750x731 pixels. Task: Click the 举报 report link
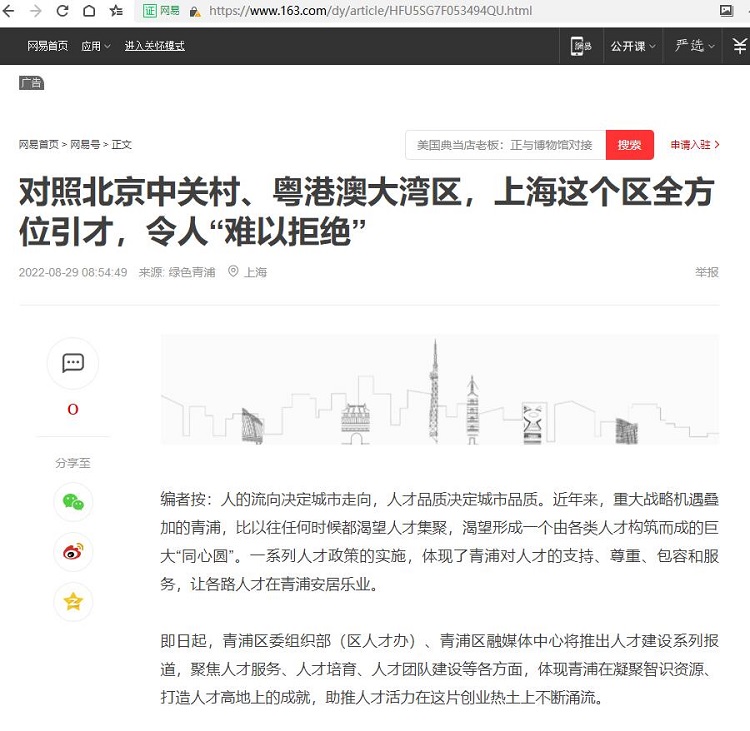(x=706, y=272)
